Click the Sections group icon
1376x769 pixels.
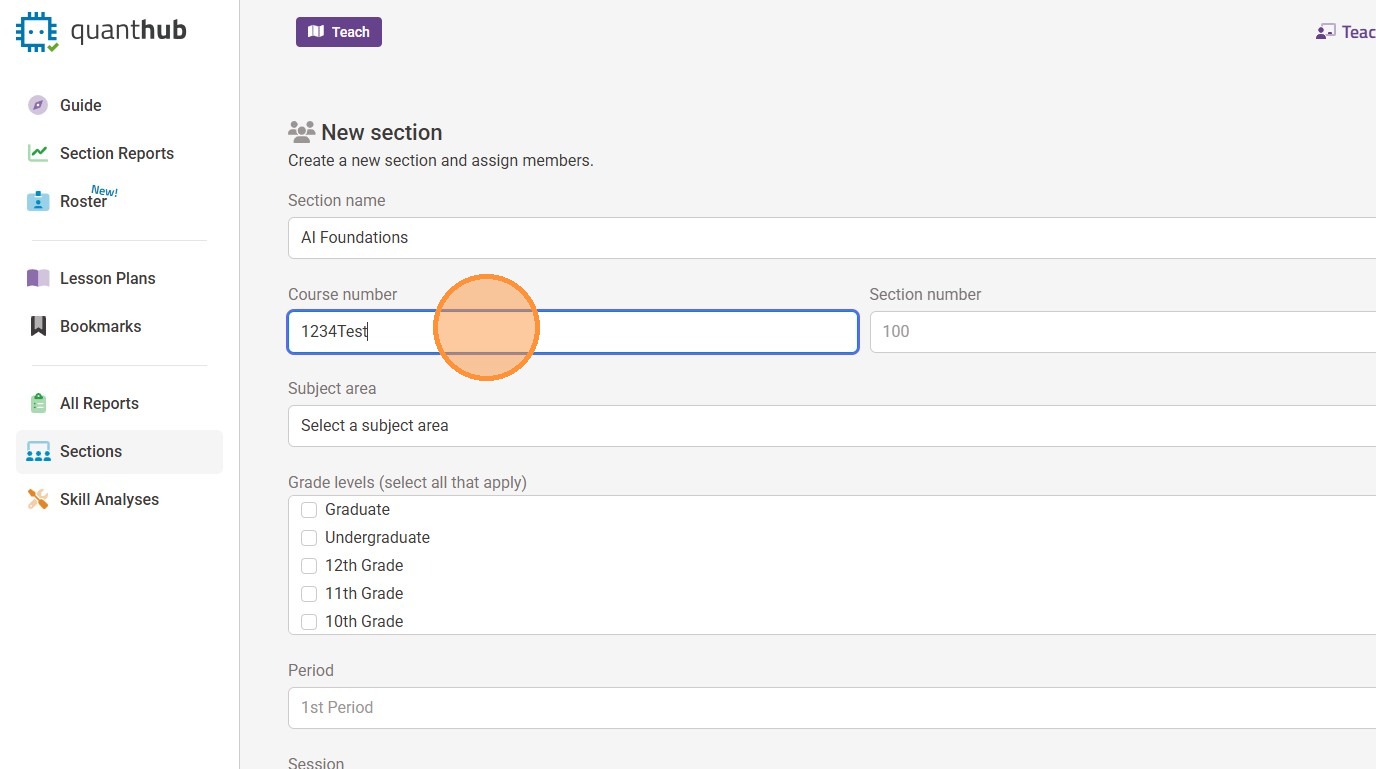pyautogui.click(x=38, y=452)
